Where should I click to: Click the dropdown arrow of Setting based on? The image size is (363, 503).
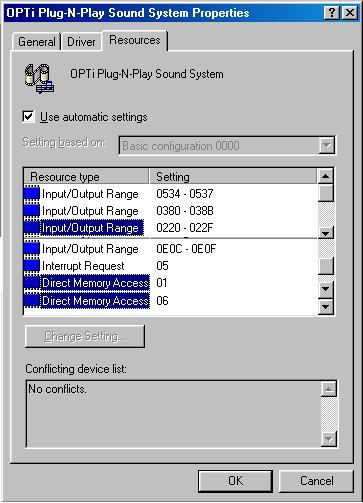pyautogui.click(x=326, y=146)
